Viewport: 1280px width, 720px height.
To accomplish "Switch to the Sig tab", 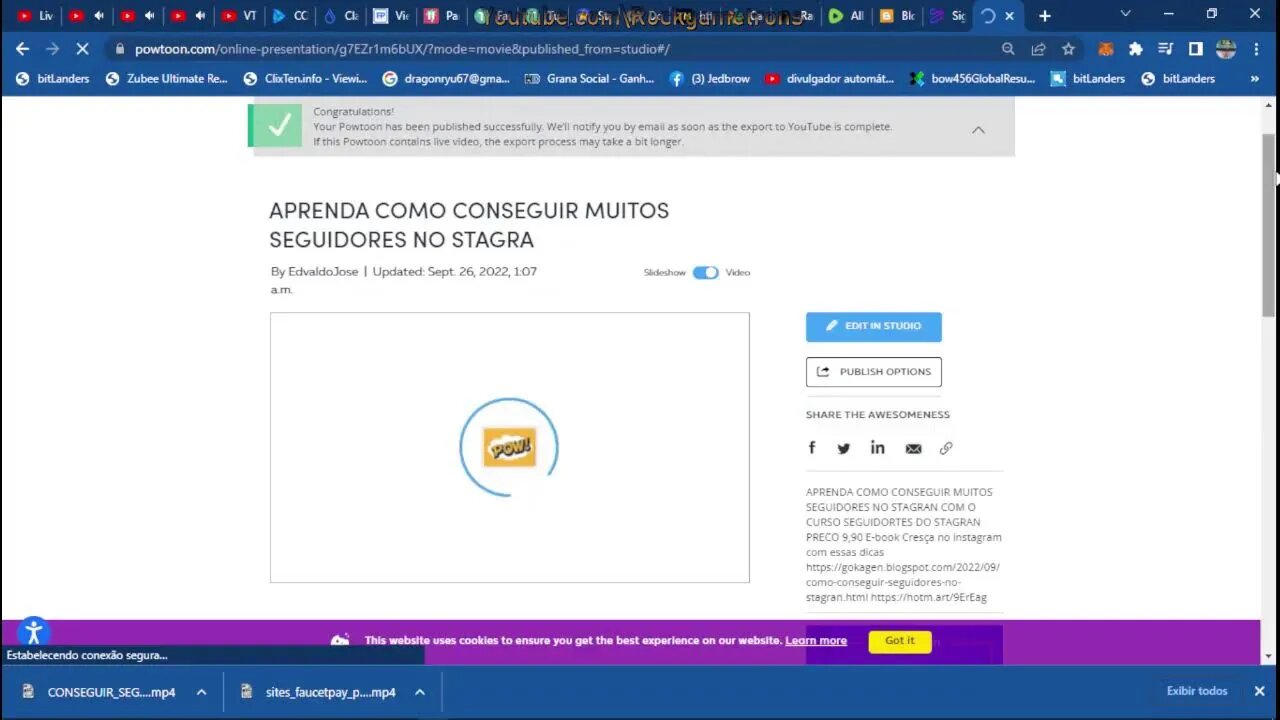I will click(947, 16).
